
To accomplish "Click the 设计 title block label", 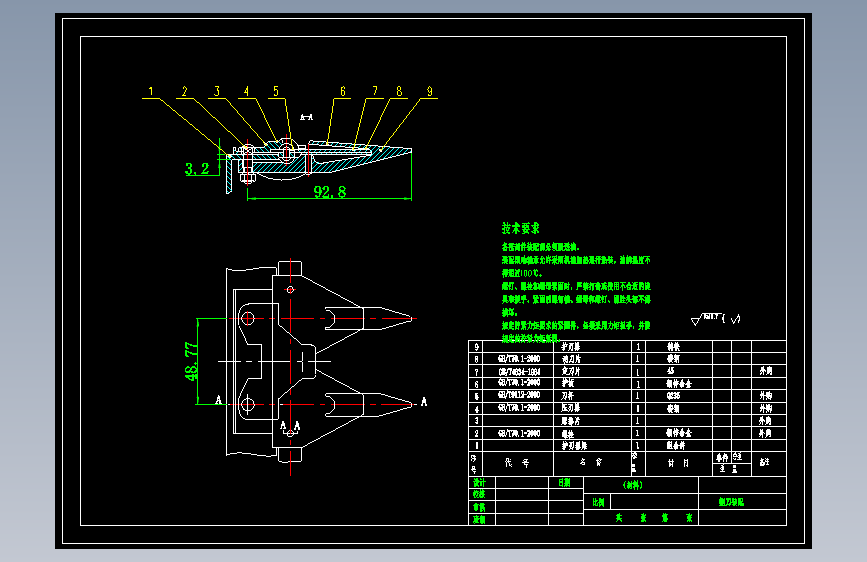I will tap(479, 482).
